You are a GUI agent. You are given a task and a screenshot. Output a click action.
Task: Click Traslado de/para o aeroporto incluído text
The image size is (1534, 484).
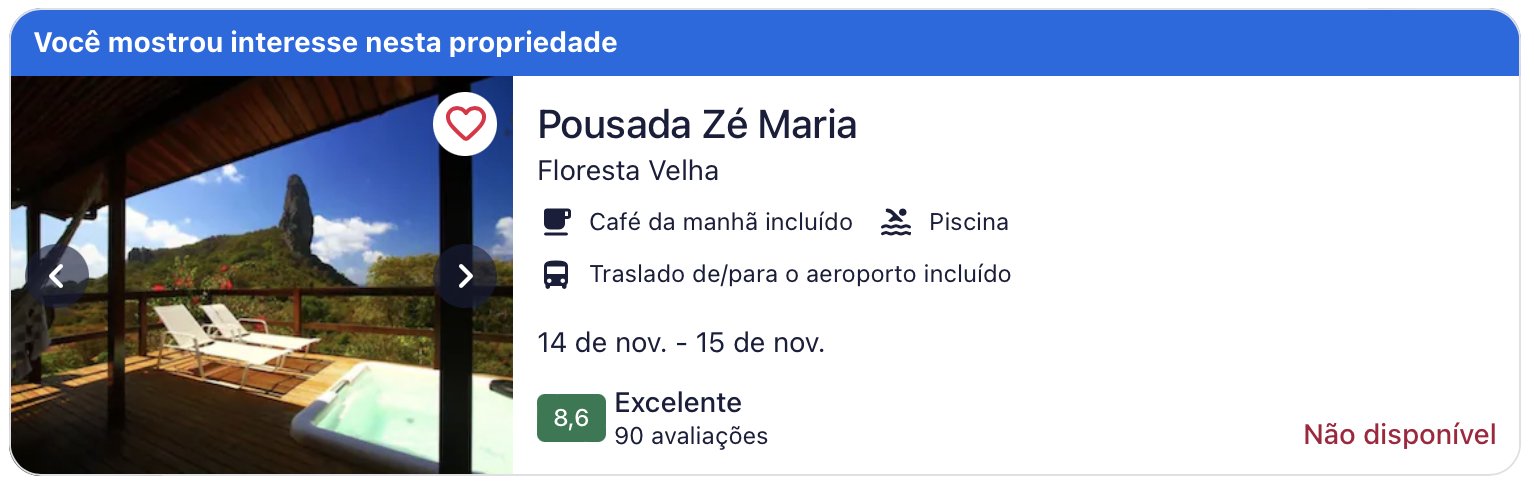point(800,274)
